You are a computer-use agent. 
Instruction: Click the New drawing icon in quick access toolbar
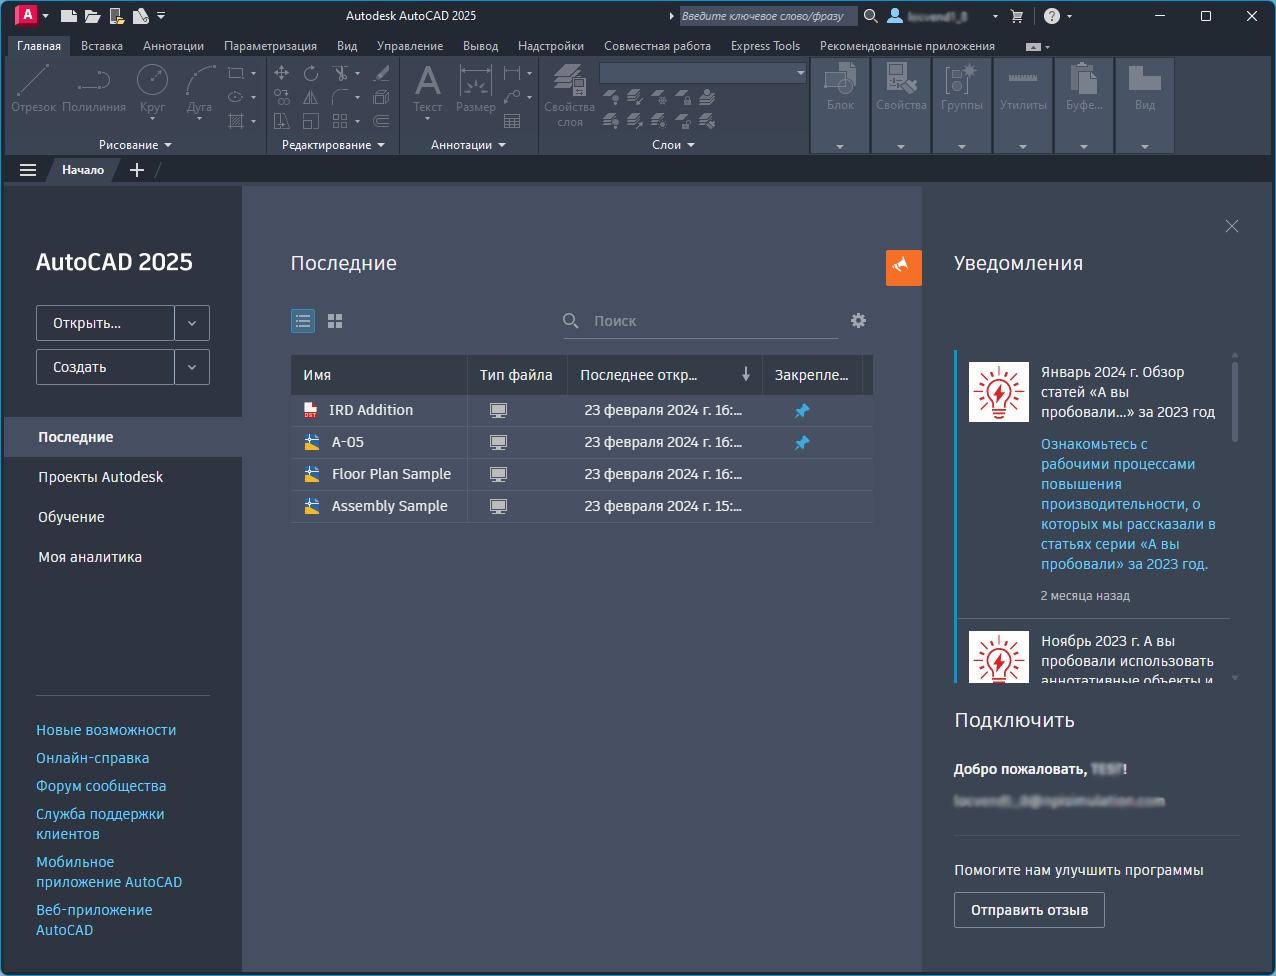pos(68,16)
